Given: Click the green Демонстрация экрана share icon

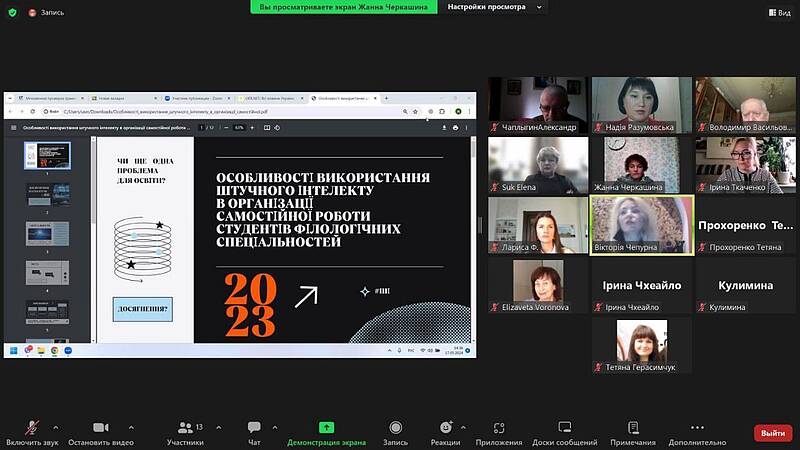Looking at the screenshot, I should point(326,428).
